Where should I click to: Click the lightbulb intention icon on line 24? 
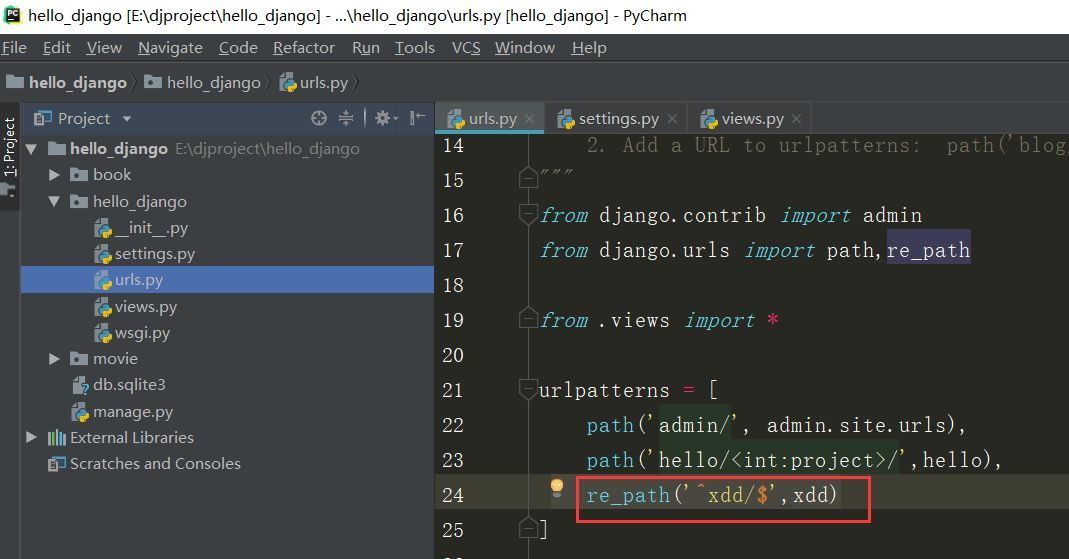(557, 487)
